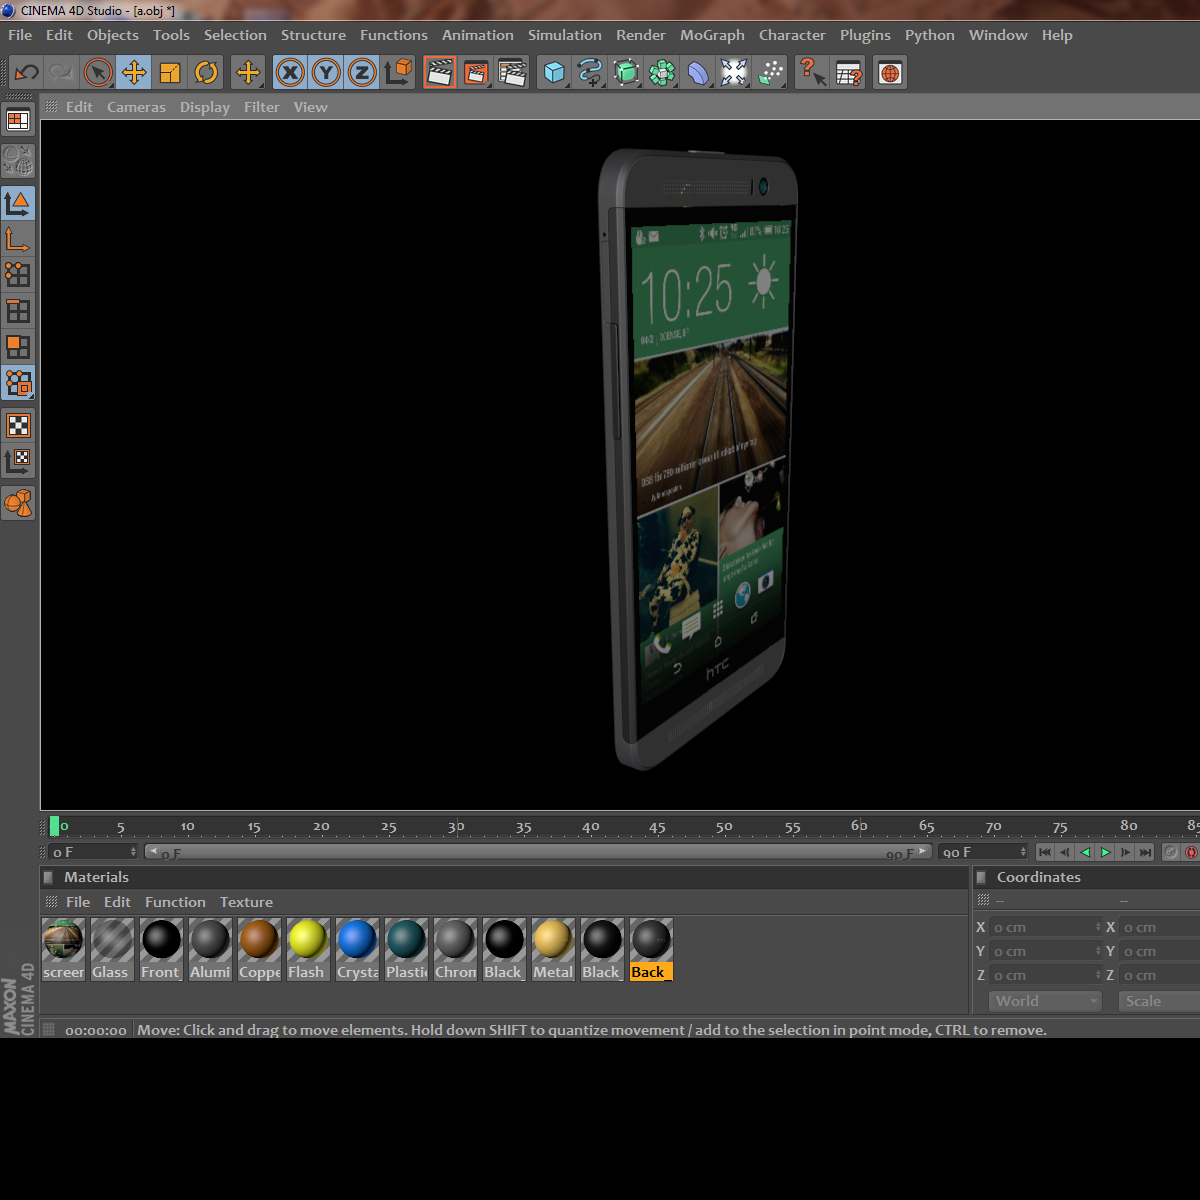The image size is (1200, 1200).
Task: Open the MoGraph menu
Action: click(712, 35)
